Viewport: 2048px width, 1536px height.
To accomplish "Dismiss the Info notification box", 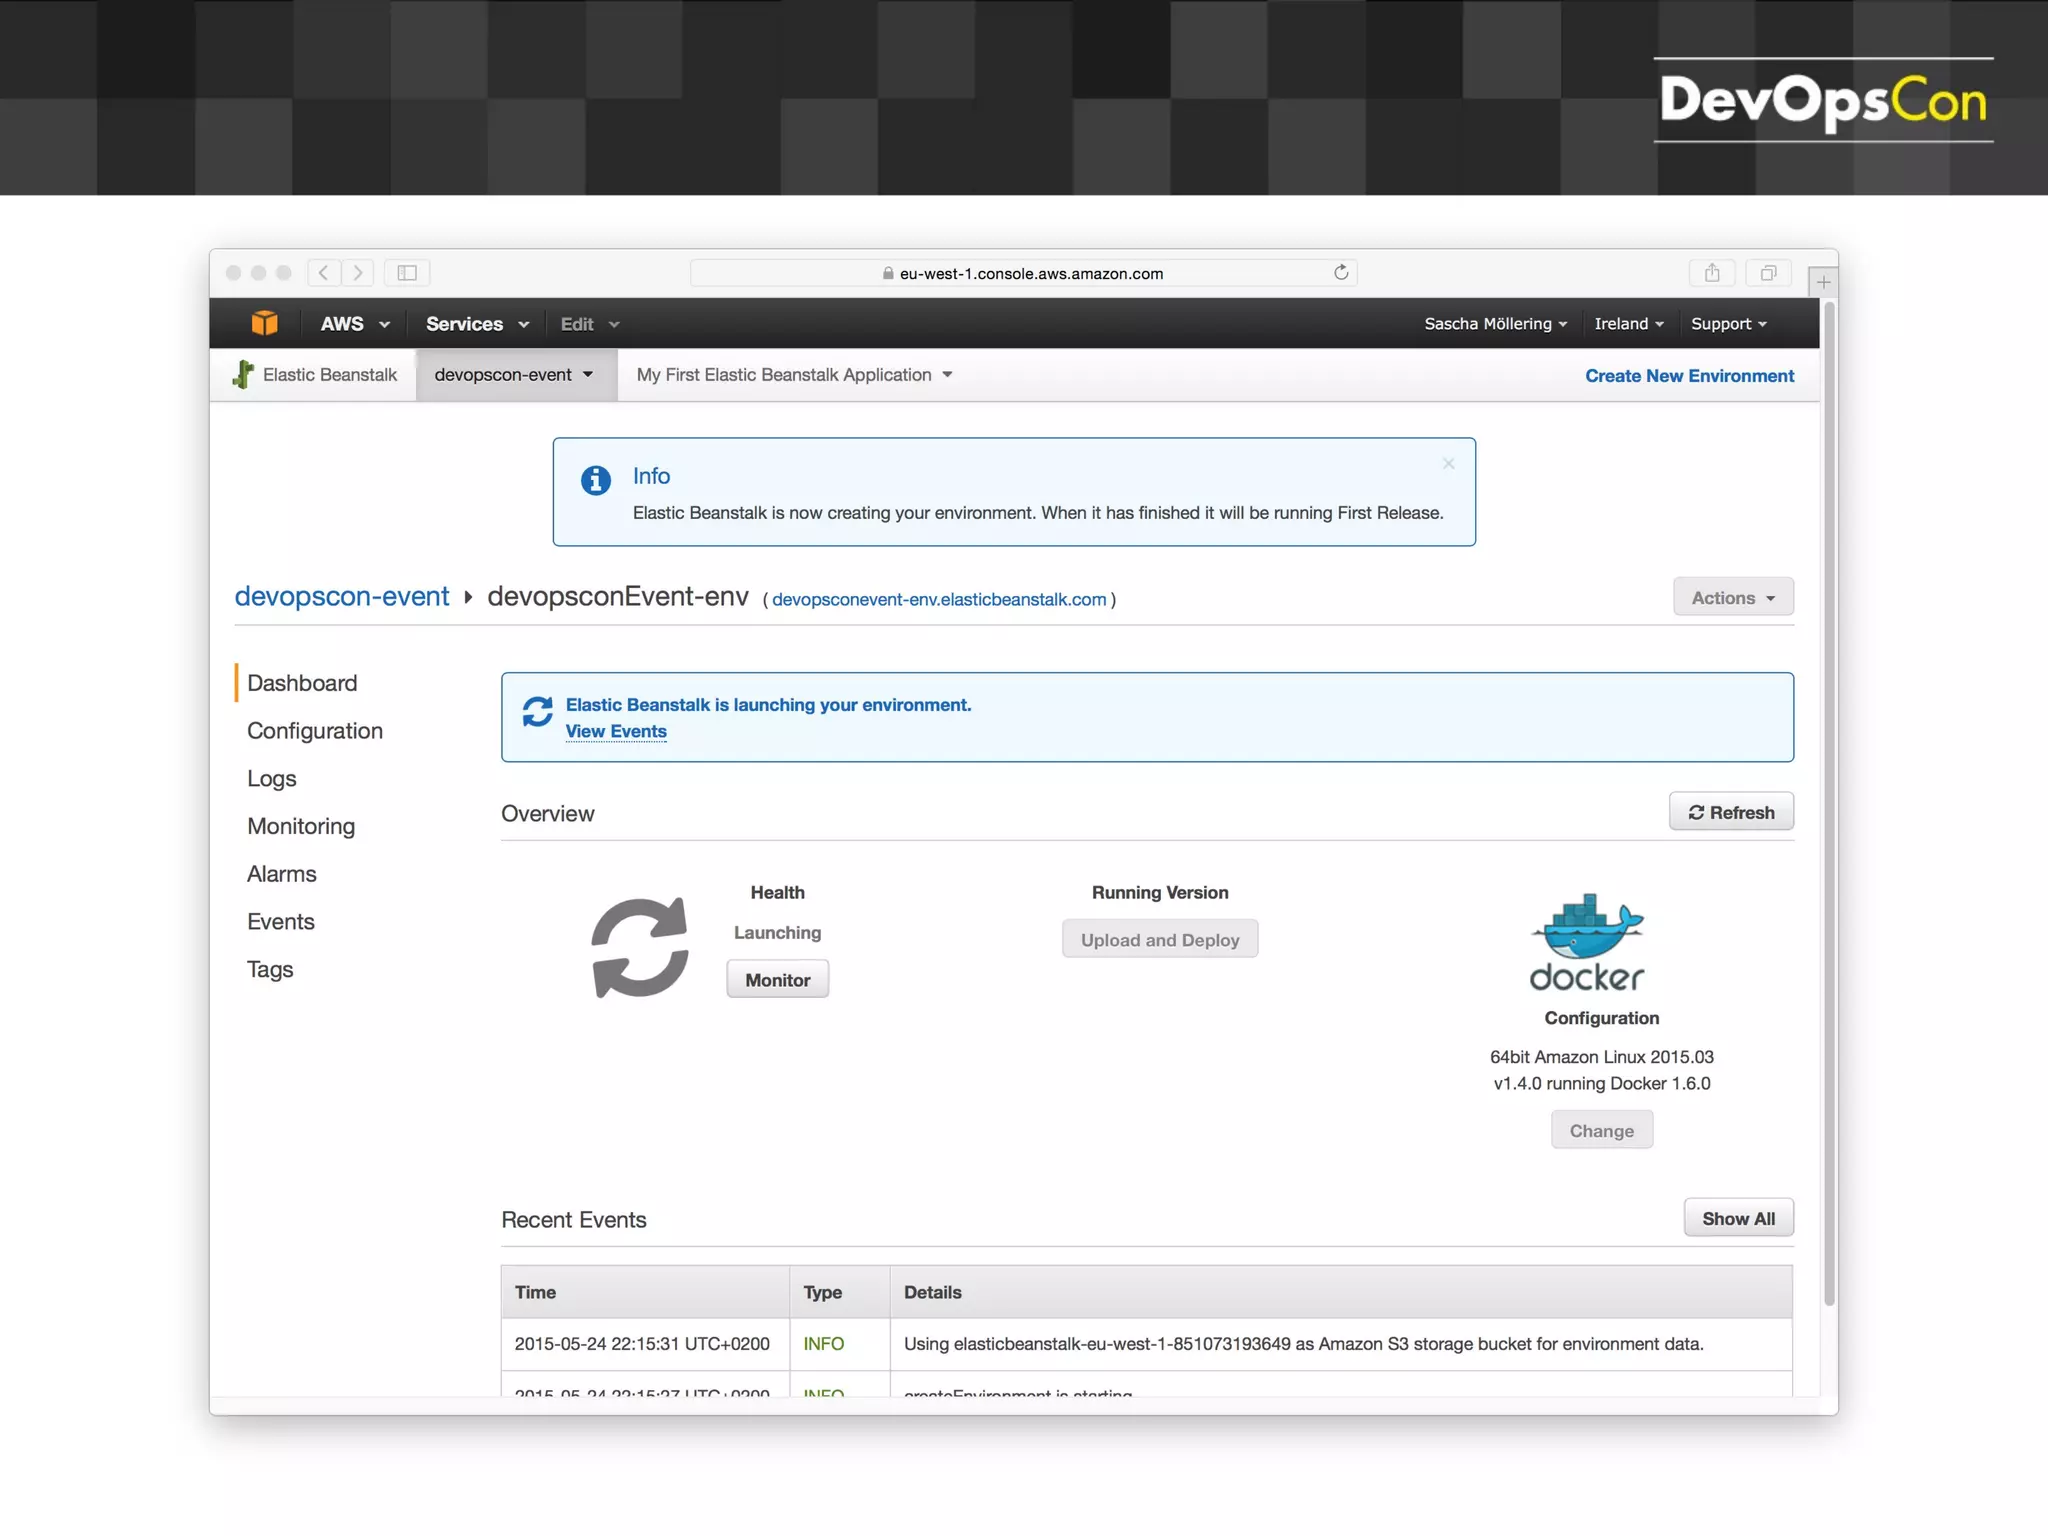I will click(1448, 464).
